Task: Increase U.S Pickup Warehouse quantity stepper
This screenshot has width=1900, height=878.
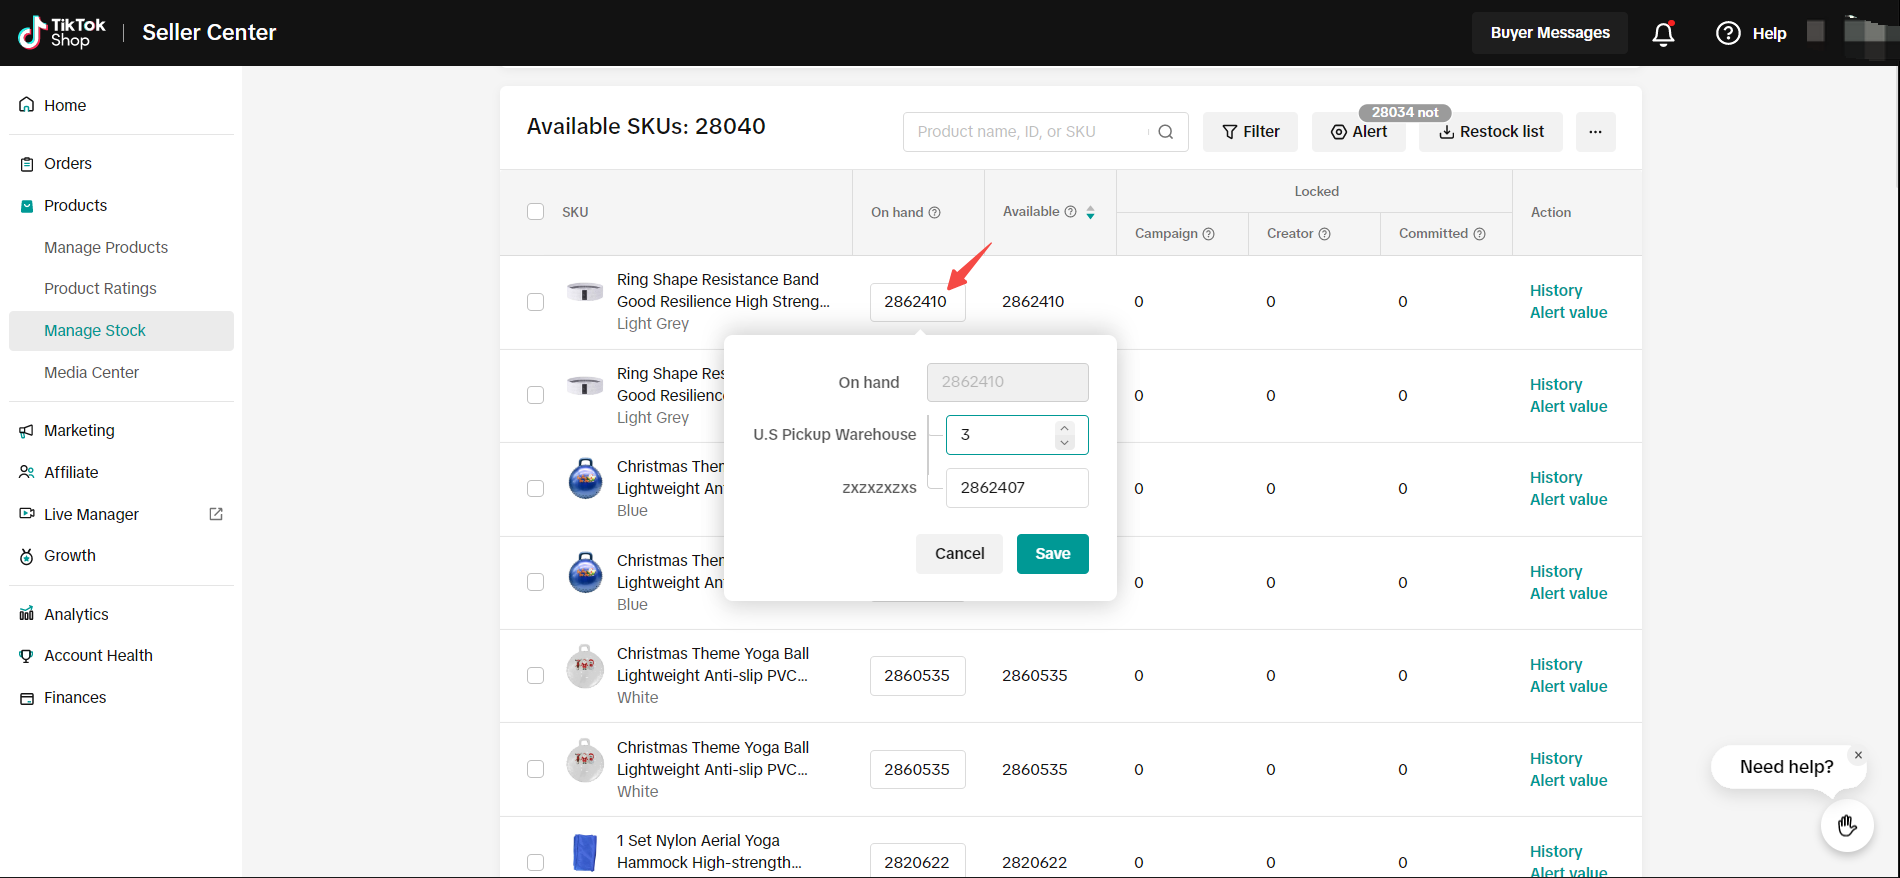Action: [1065, 428]
